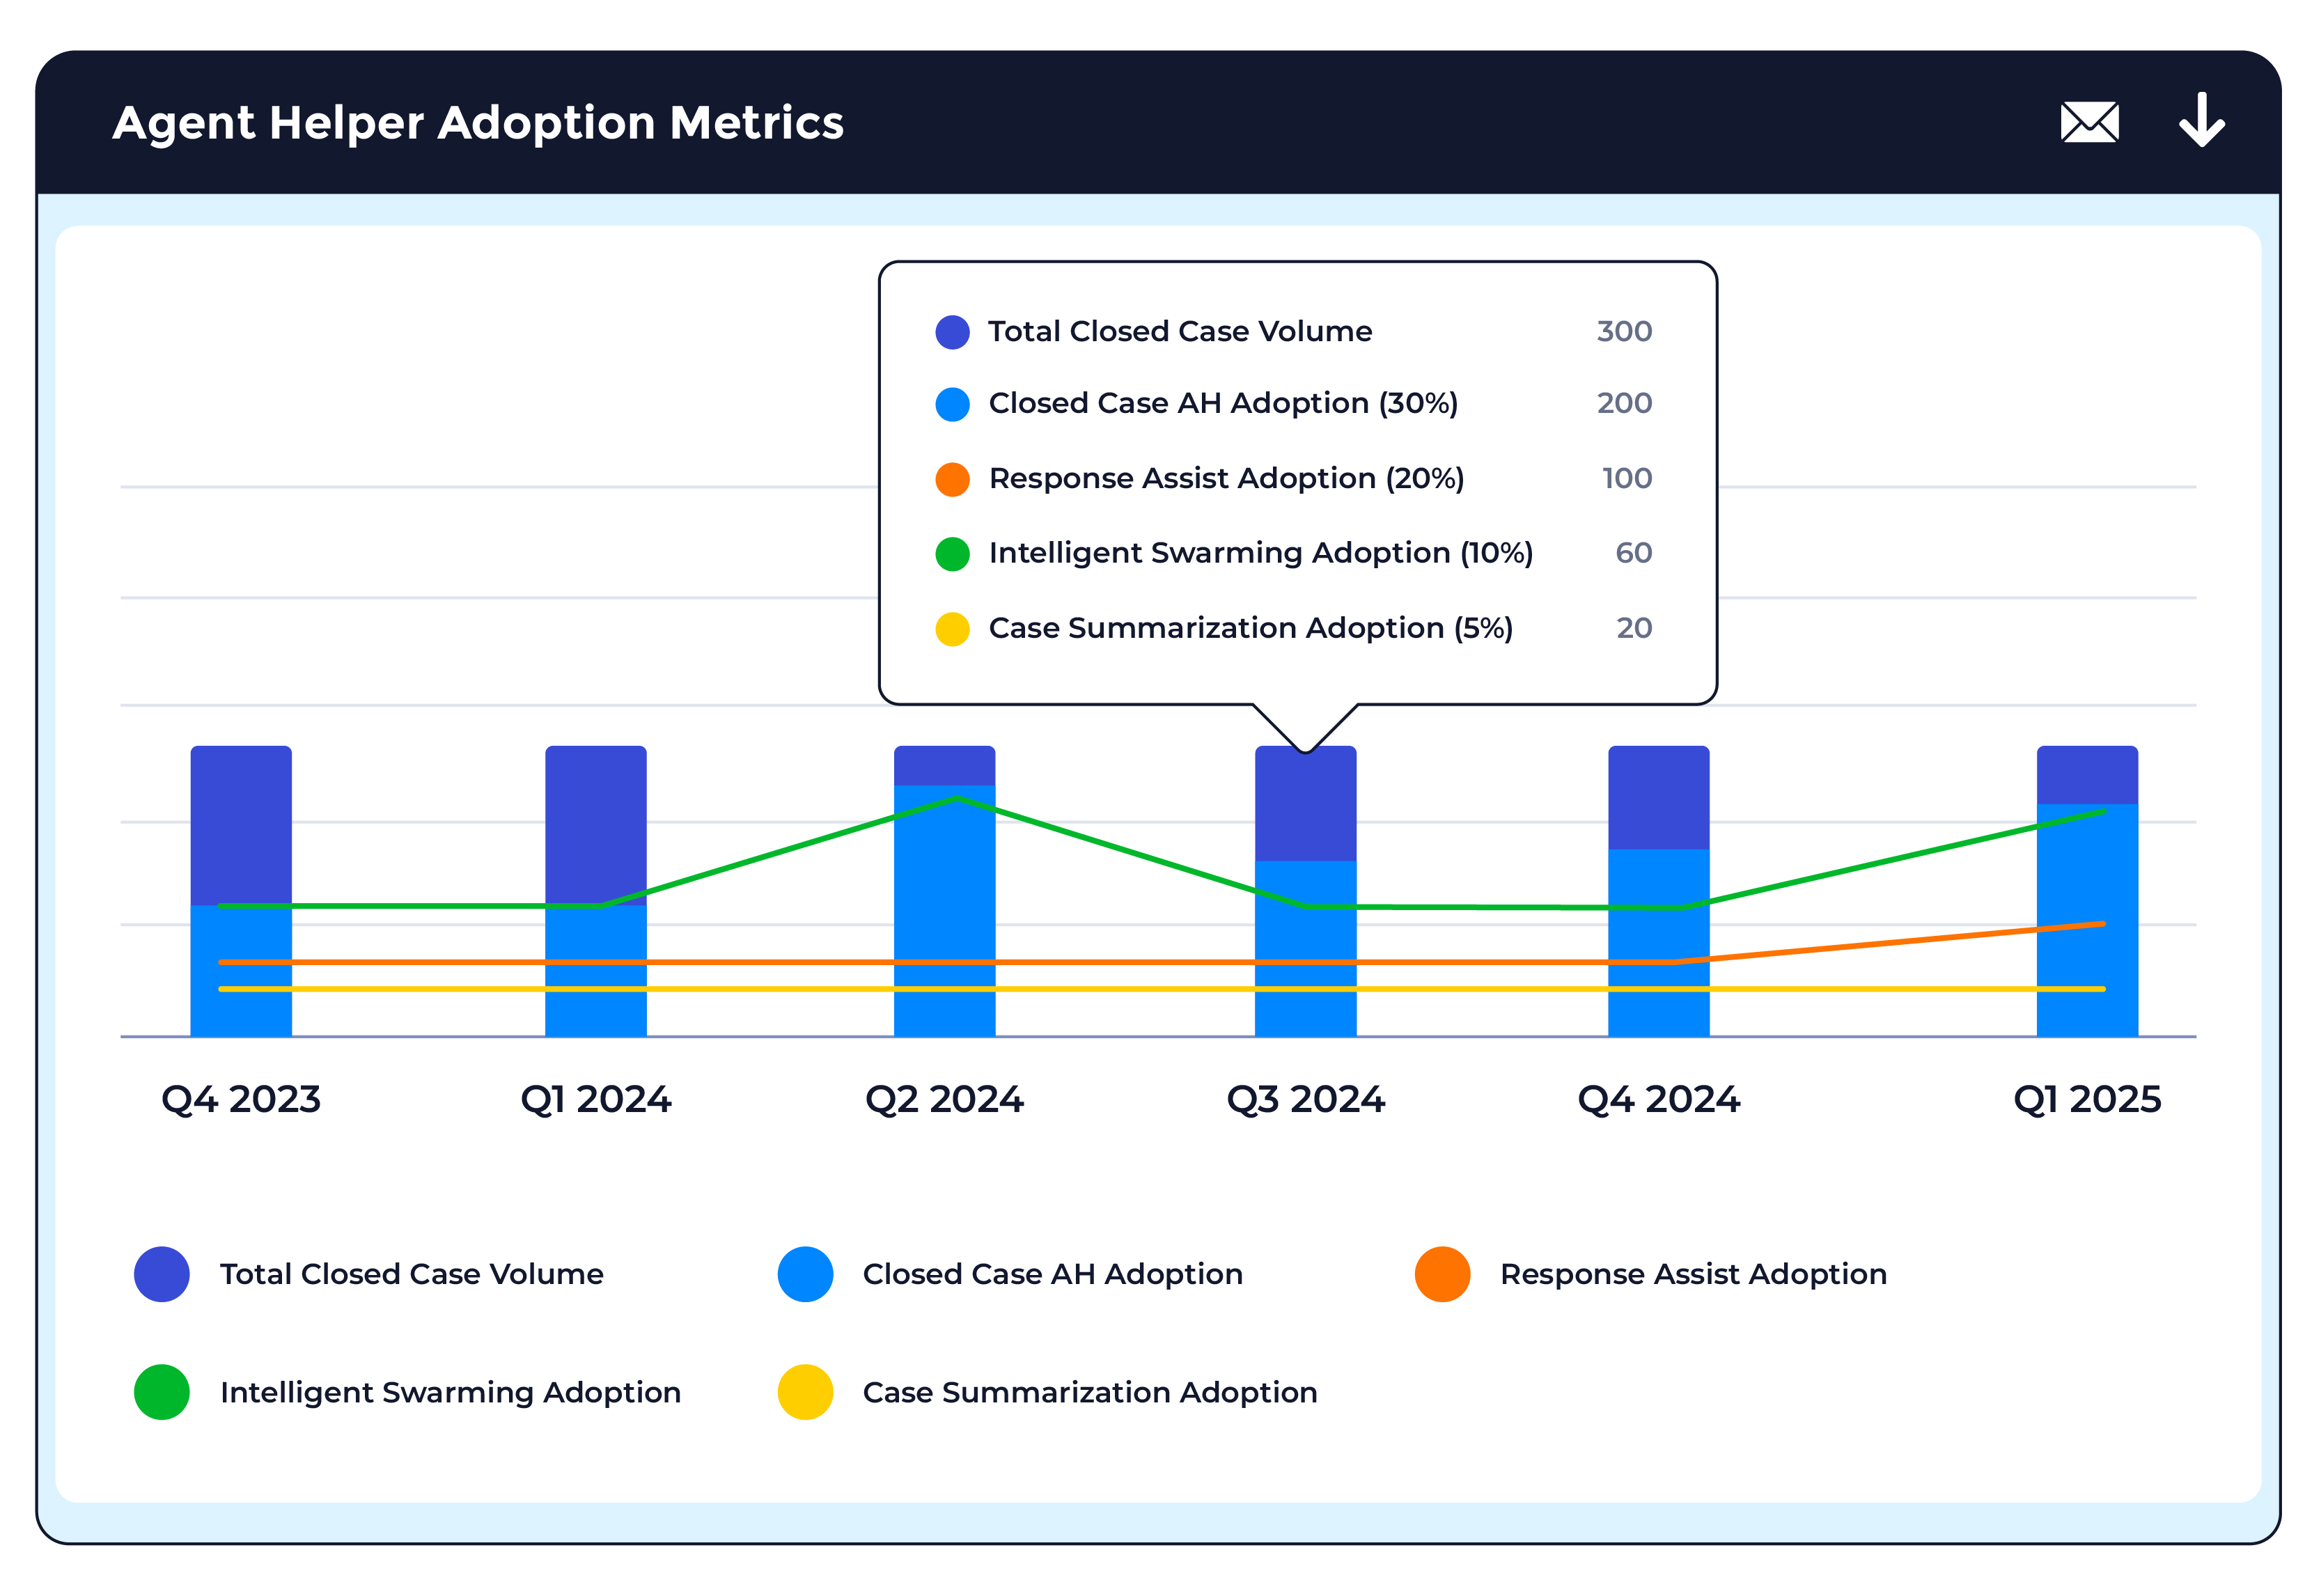This screenshot has height=1596, width=2321.
Task: Click the Q1 2025 axis label
Action: (2087, 1099)
